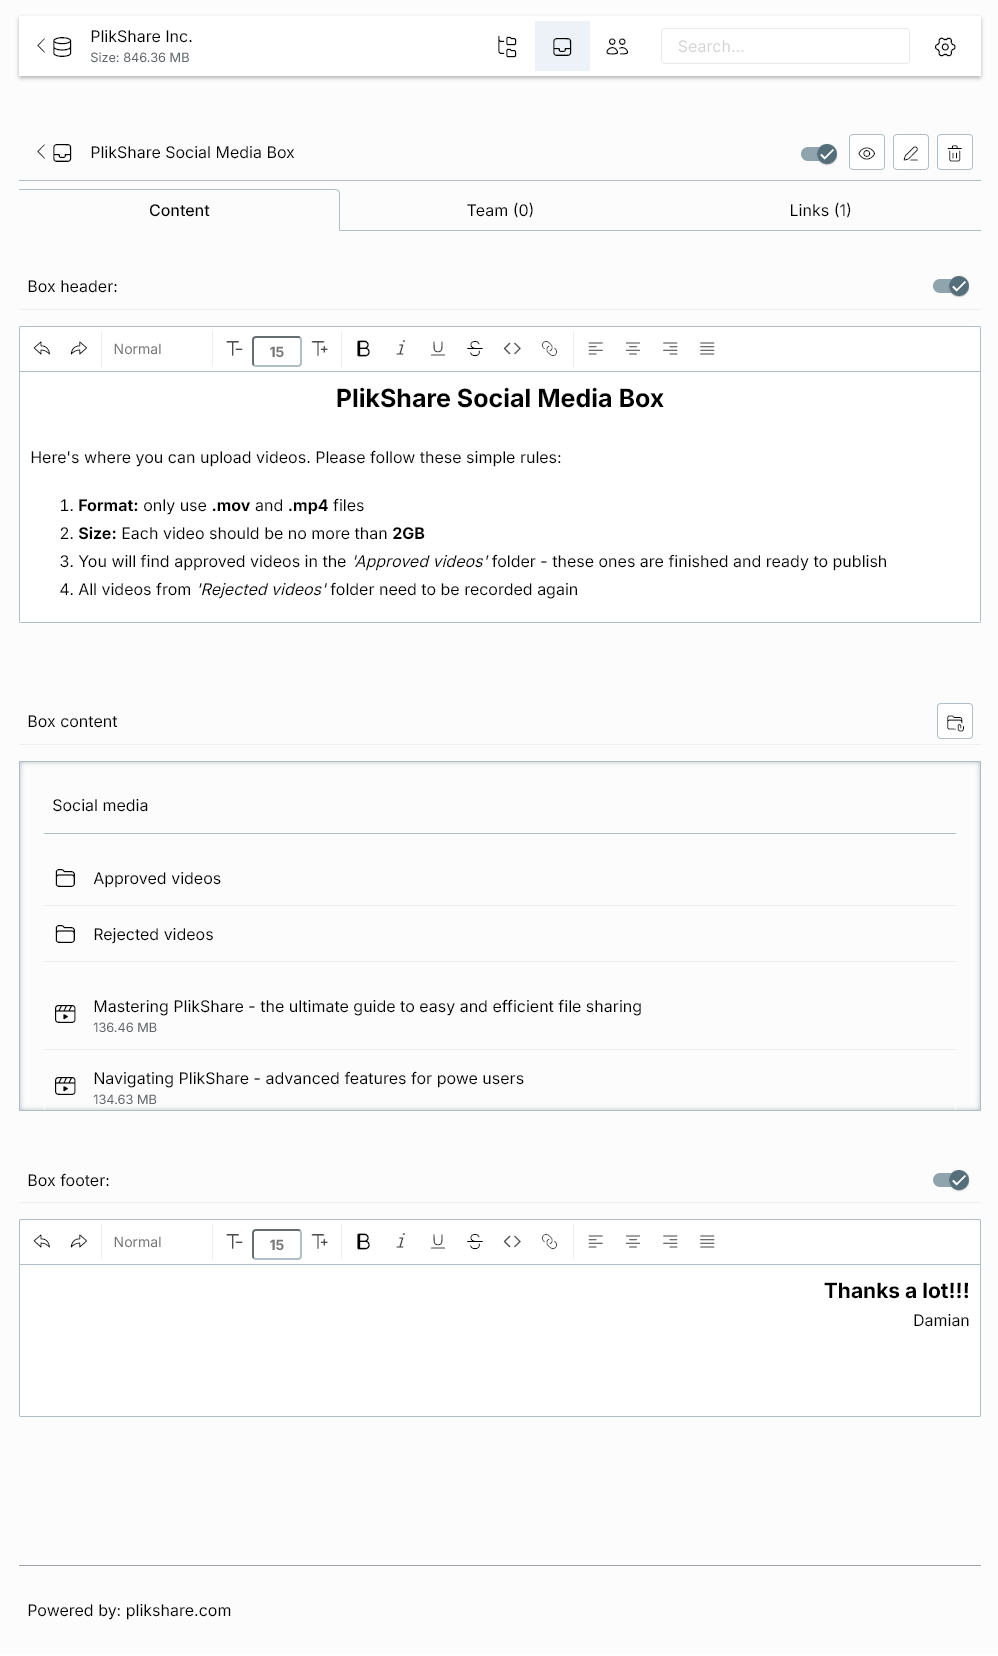Align right in header editor

(x=670, y=349)
